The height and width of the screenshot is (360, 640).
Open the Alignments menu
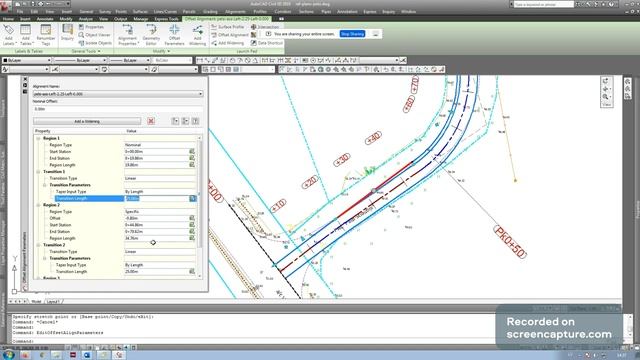(236, 12)
